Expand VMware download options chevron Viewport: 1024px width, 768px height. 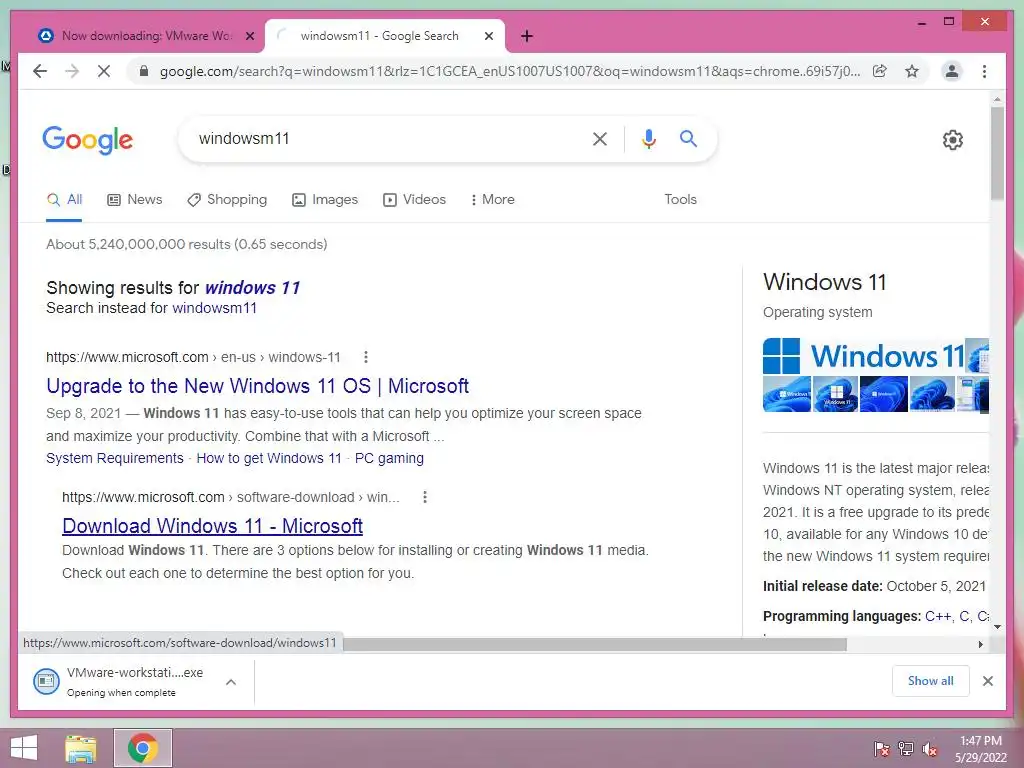231,682
